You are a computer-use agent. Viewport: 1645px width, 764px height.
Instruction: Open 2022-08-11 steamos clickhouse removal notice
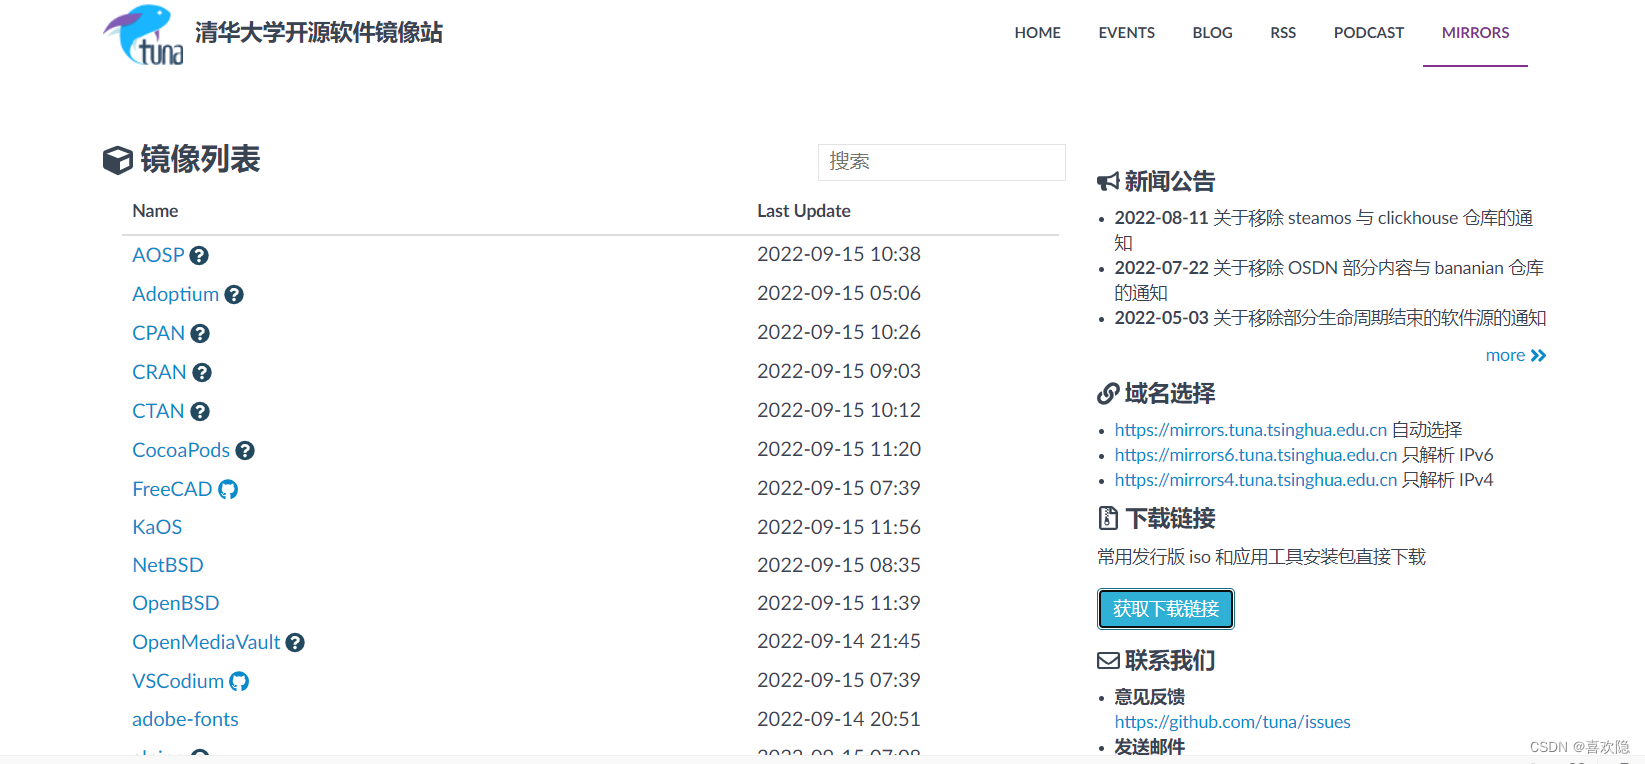(x=1323, y=230)
